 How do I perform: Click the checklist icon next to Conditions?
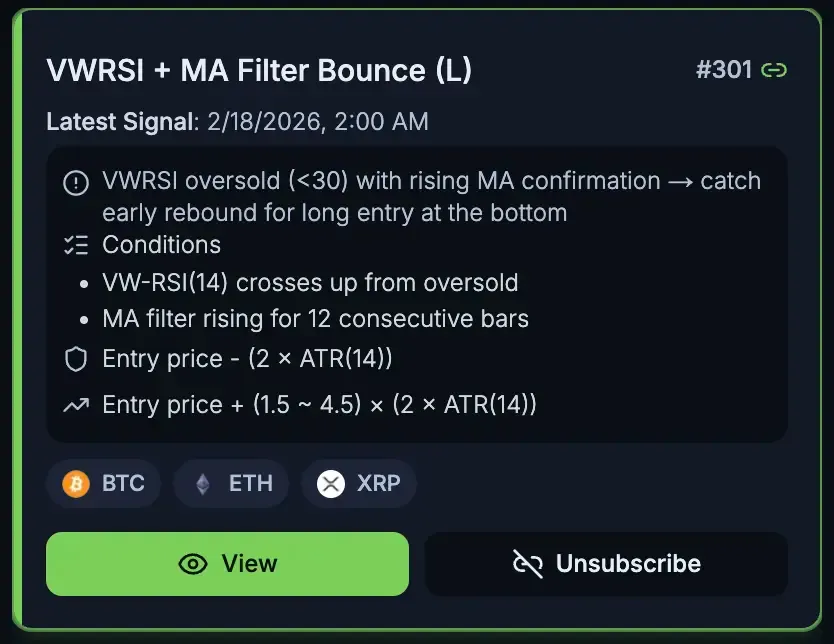[75, 245]
